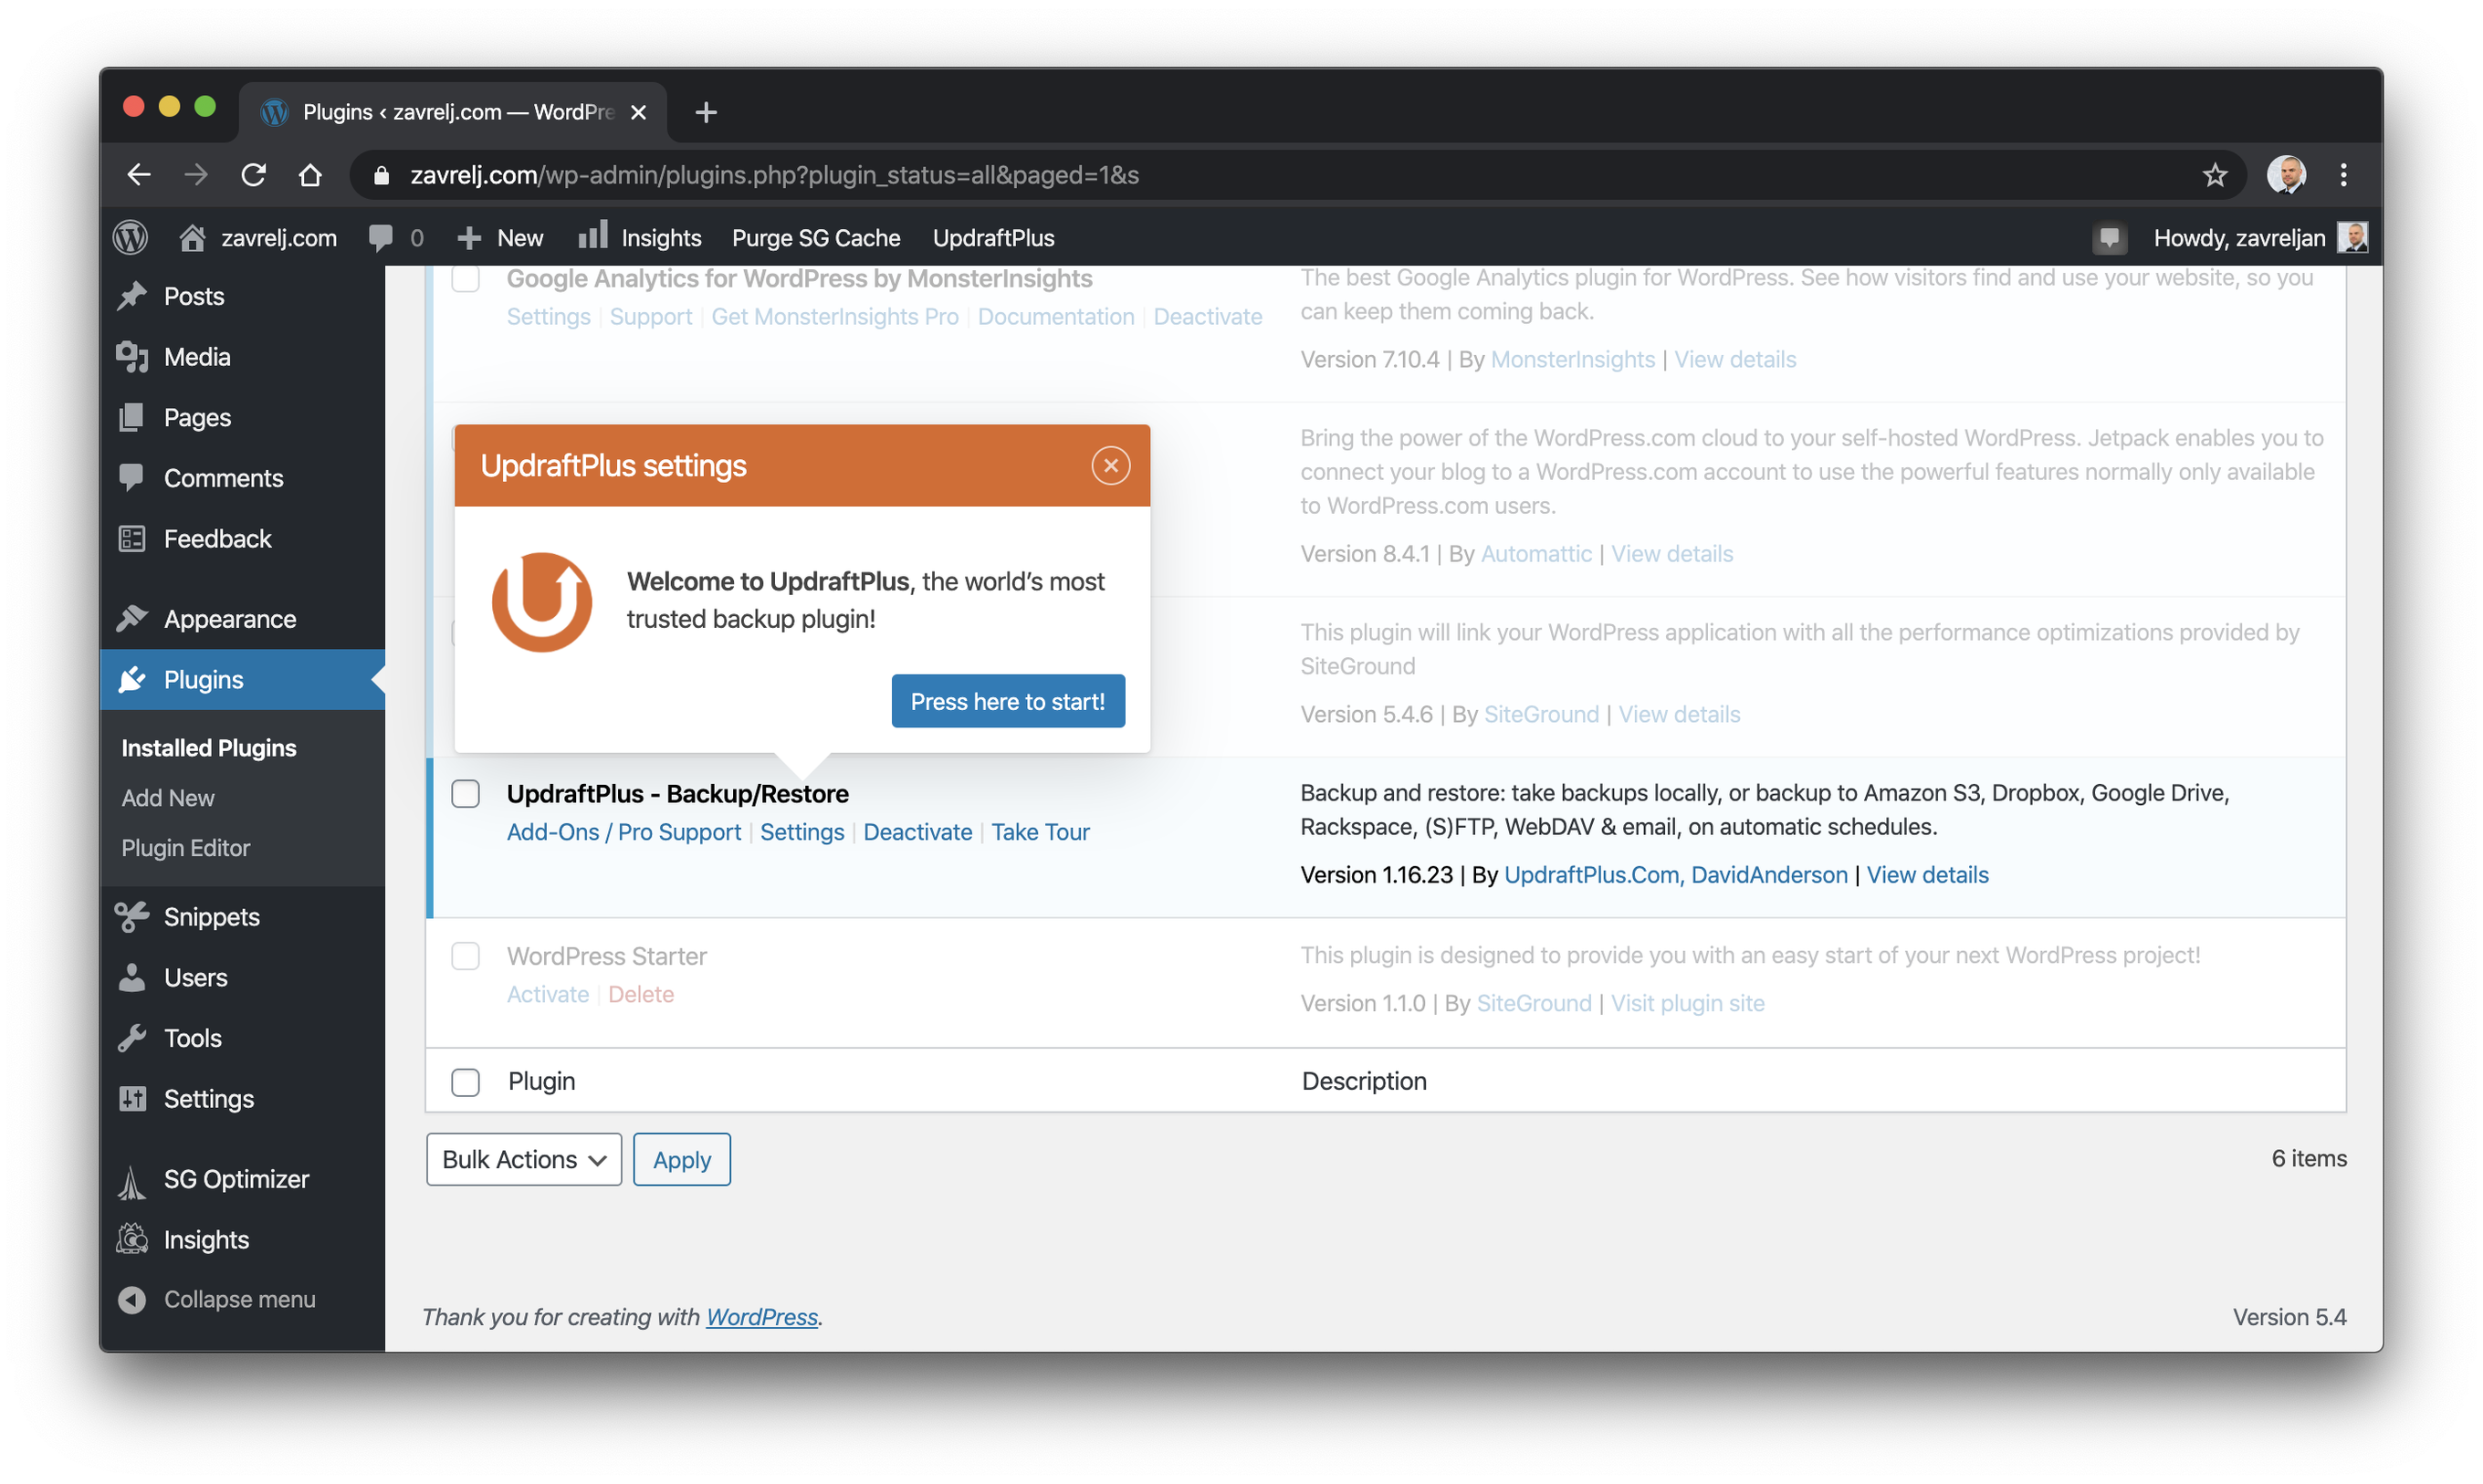Select Add New plugin submenu item
Screen dimensions: 2483x1484
pos(168,798)
